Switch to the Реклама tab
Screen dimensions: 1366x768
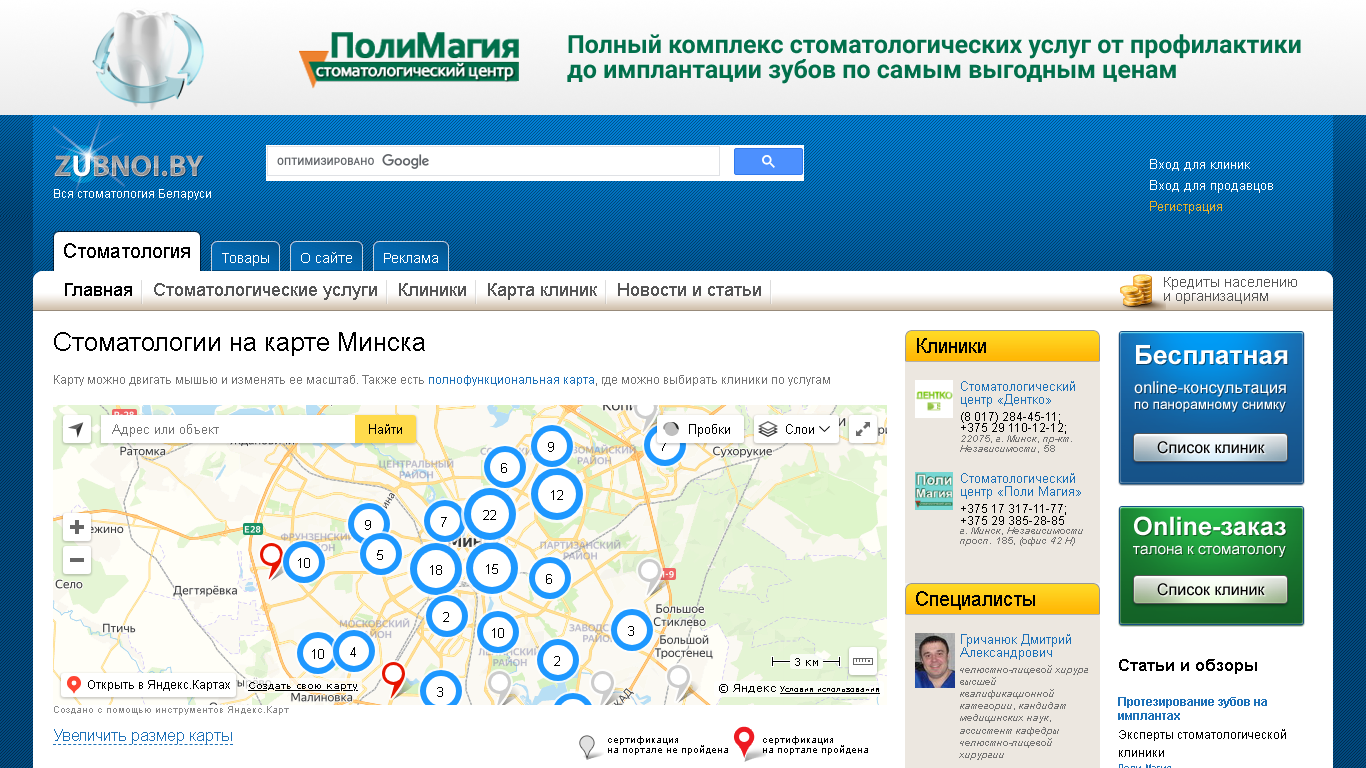[411, 257]
